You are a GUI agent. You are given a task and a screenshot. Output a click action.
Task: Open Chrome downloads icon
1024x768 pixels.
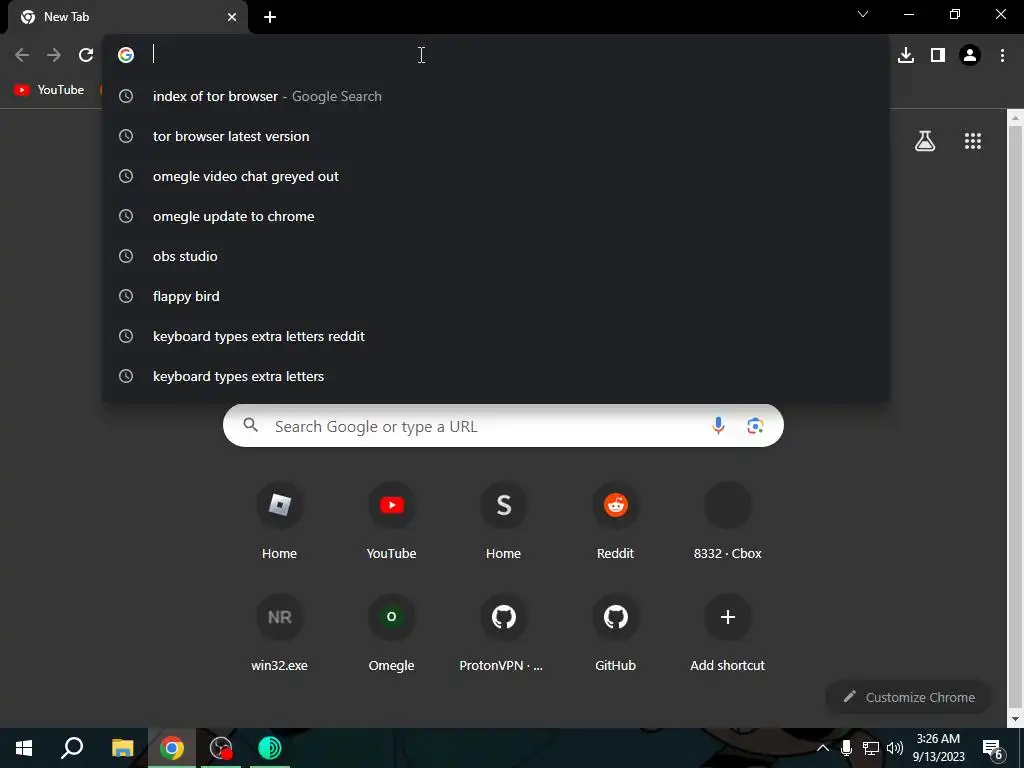[906, 55]
